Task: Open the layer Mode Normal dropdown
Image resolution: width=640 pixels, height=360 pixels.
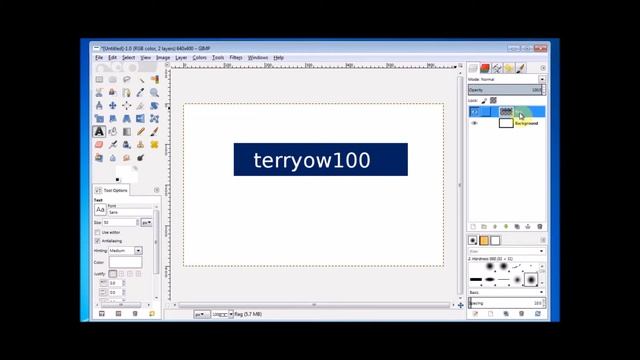Action: (x=506, y=79)
